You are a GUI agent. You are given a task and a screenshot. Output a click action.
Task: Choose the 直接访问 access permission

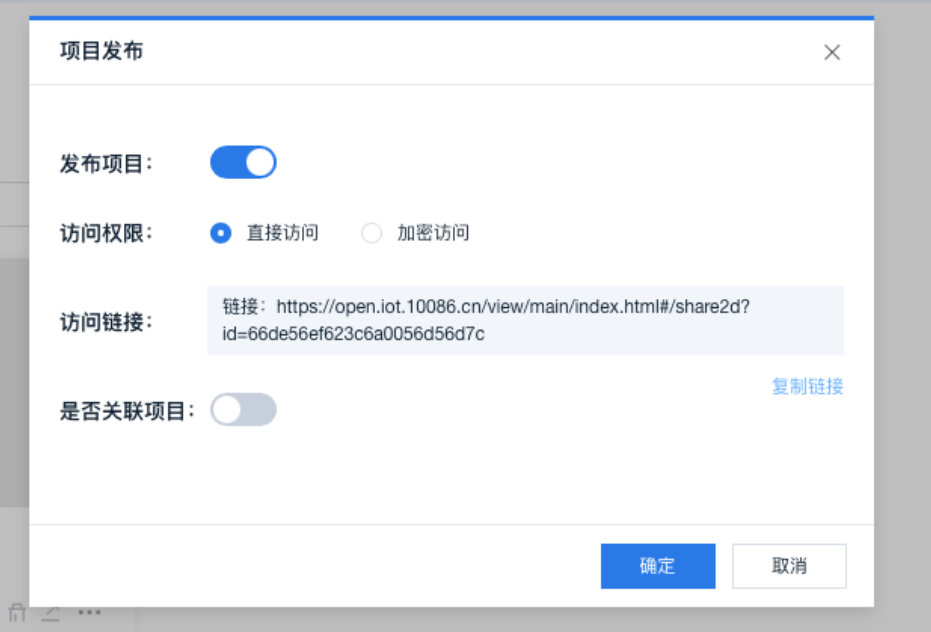(x=220, y=232)
